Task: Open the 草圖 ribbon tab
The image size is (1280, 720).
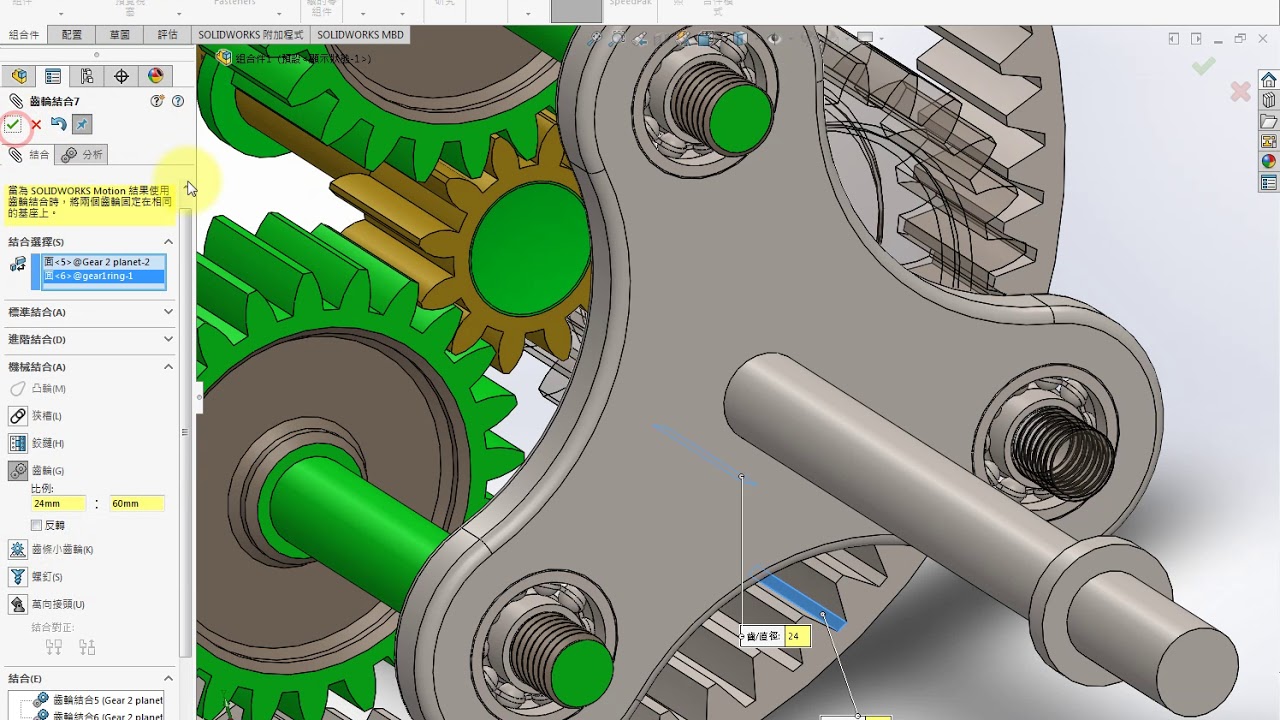Action: [x=120, y=34]
